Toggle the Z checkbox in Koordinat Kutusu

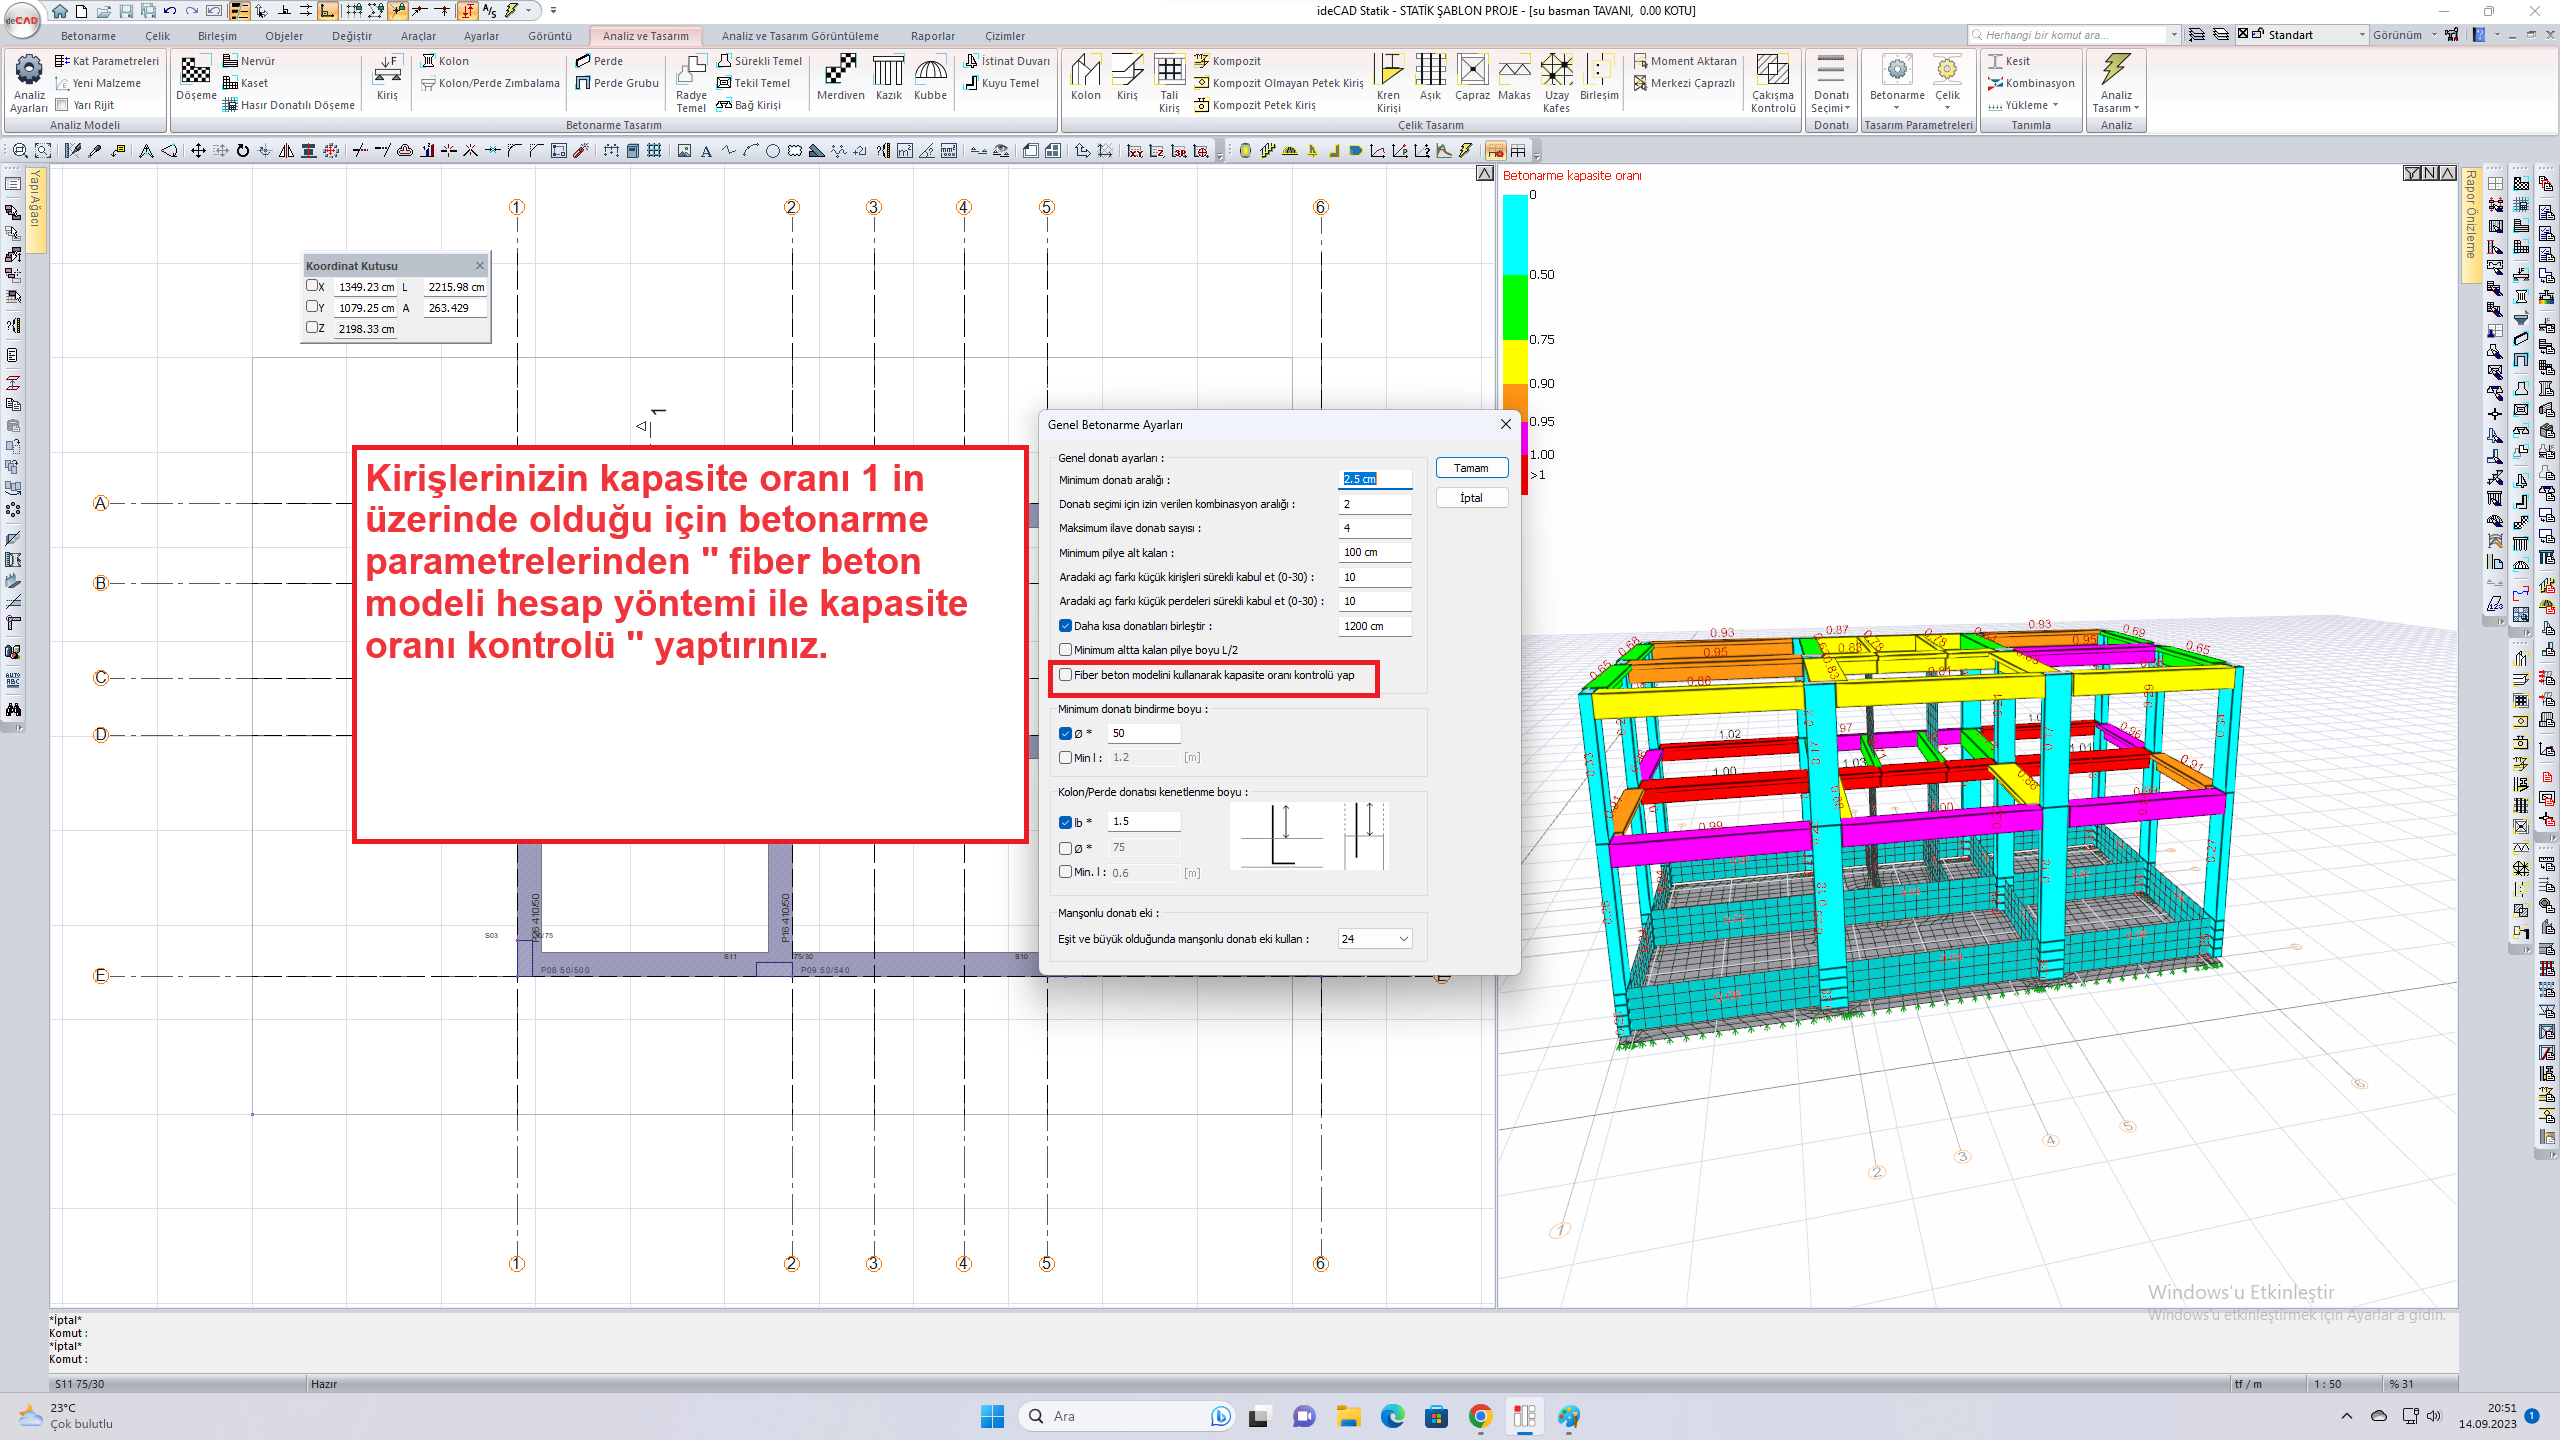click(312, 328)
